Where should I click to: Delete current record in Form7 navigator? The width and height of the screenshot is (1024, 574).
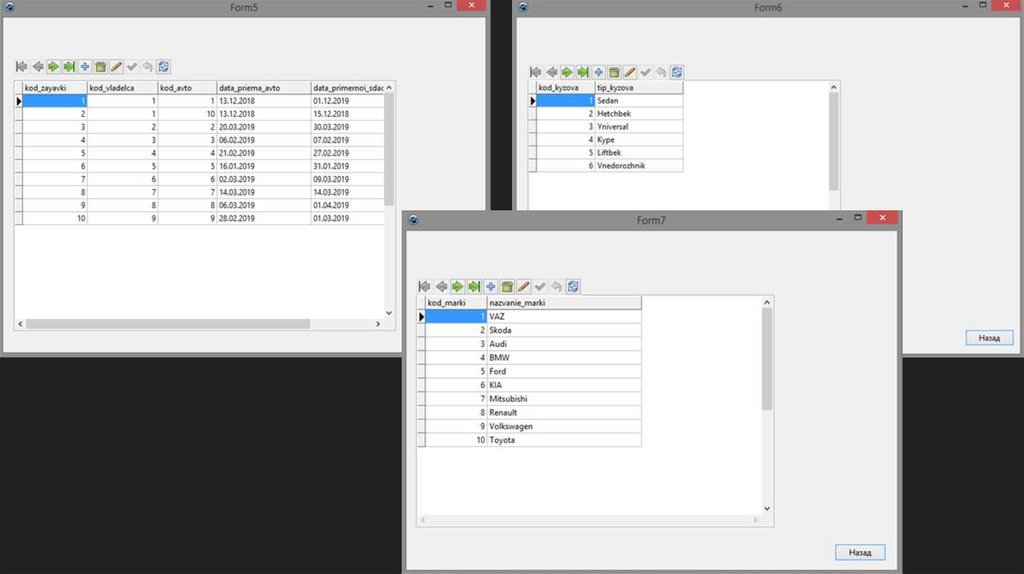[x=507, y=286]
